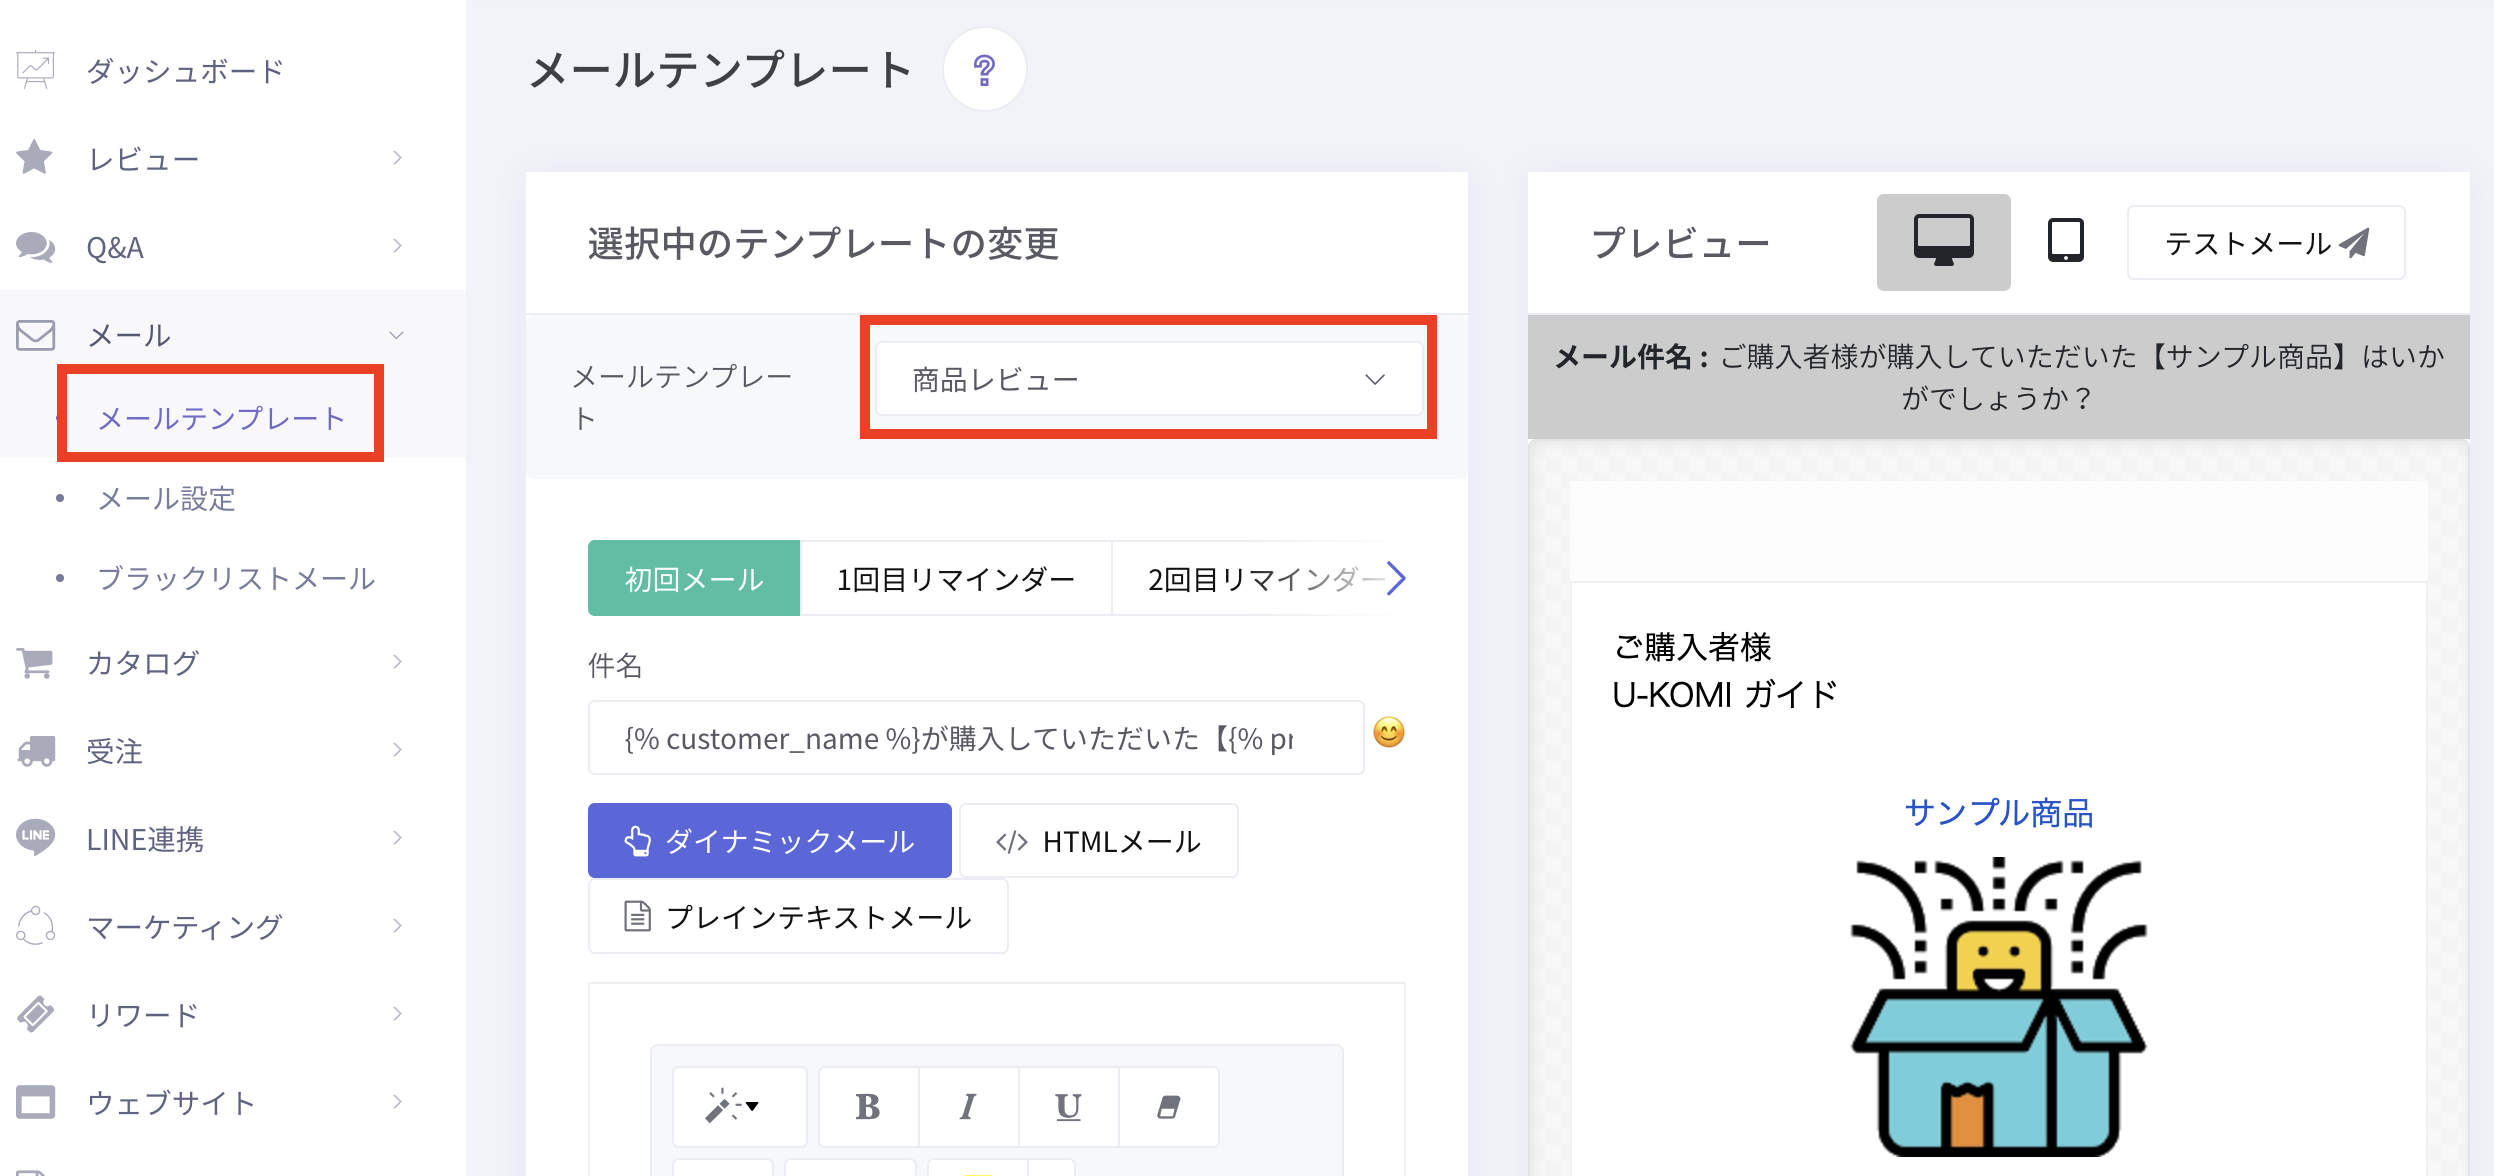Switch preview to desktop monitor view
The image size is (2494, 1176).
(x=1942, y=242)
